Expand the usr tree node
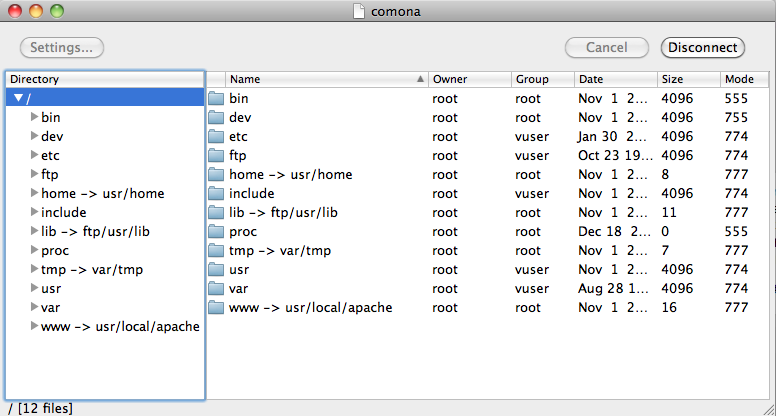 (x=34, y=288)
